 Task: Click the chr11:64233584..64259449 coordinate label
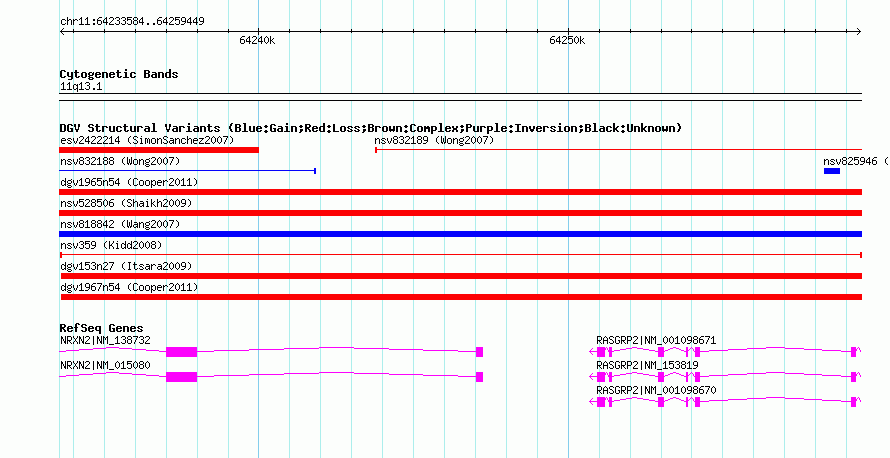click(x=132, y=22)
